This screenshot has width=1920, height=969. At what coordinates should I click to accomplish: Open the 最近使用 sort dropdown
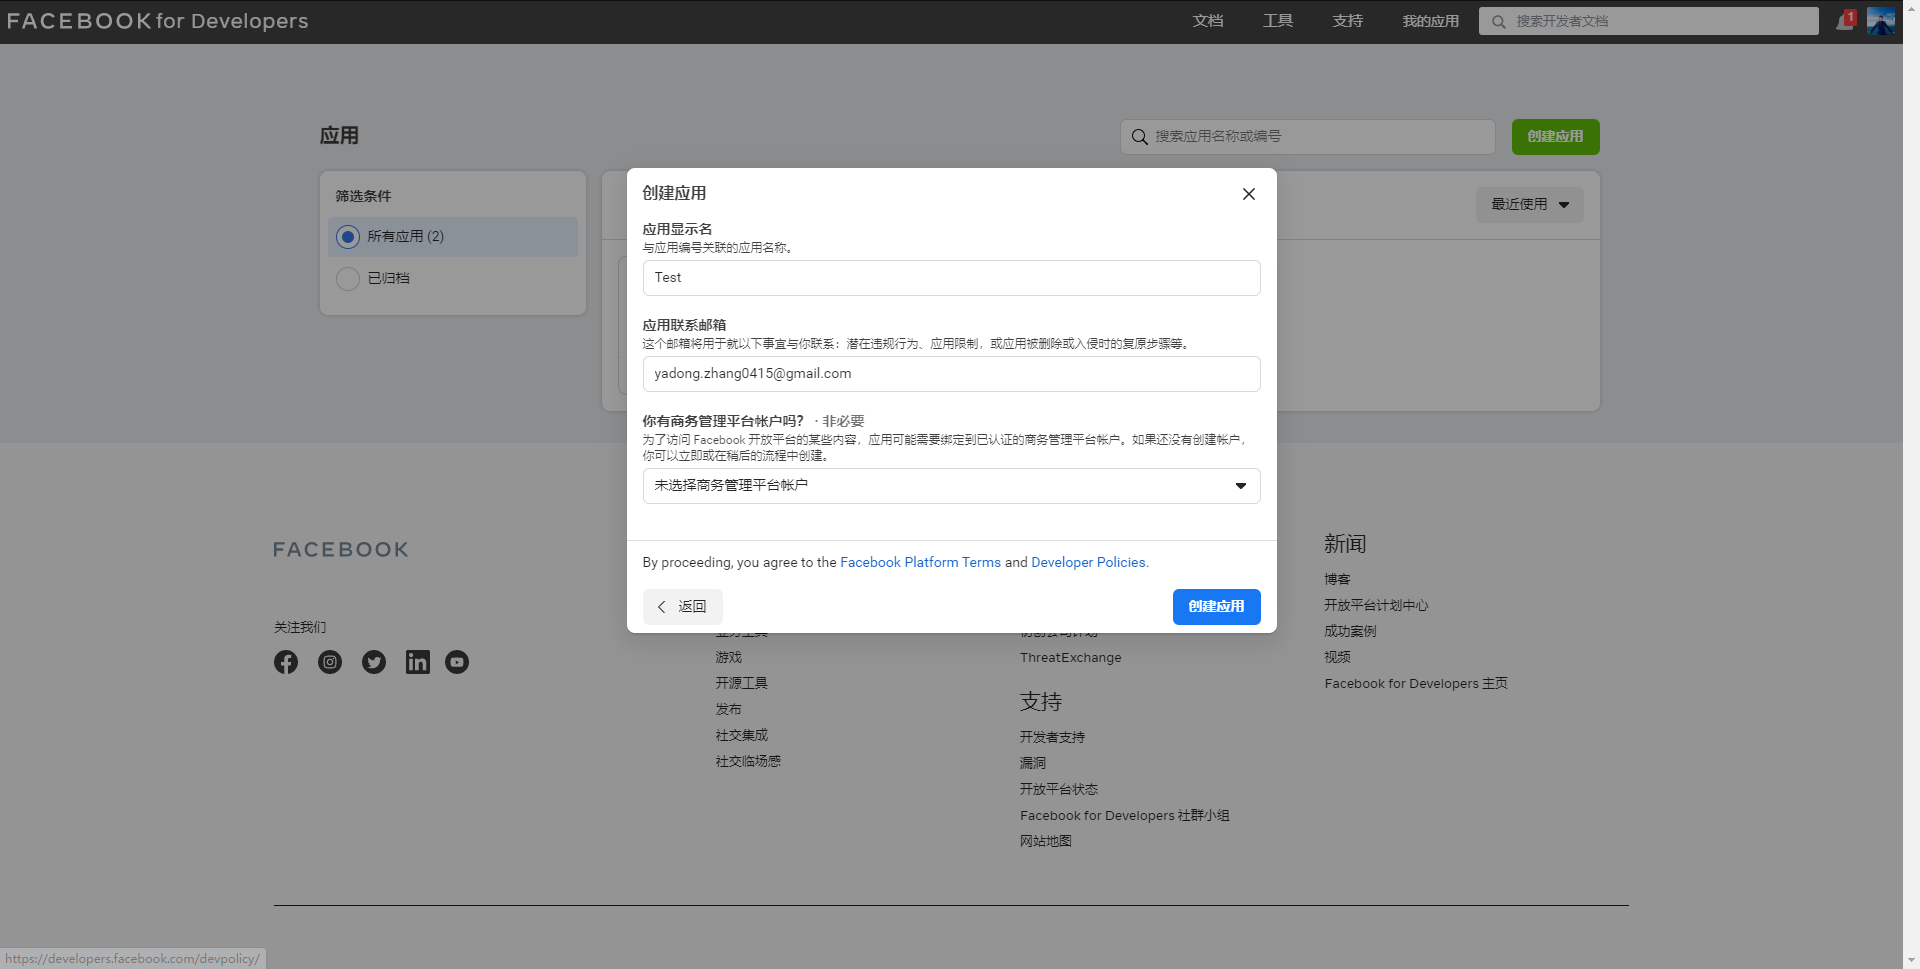(x=1529, y=205)
